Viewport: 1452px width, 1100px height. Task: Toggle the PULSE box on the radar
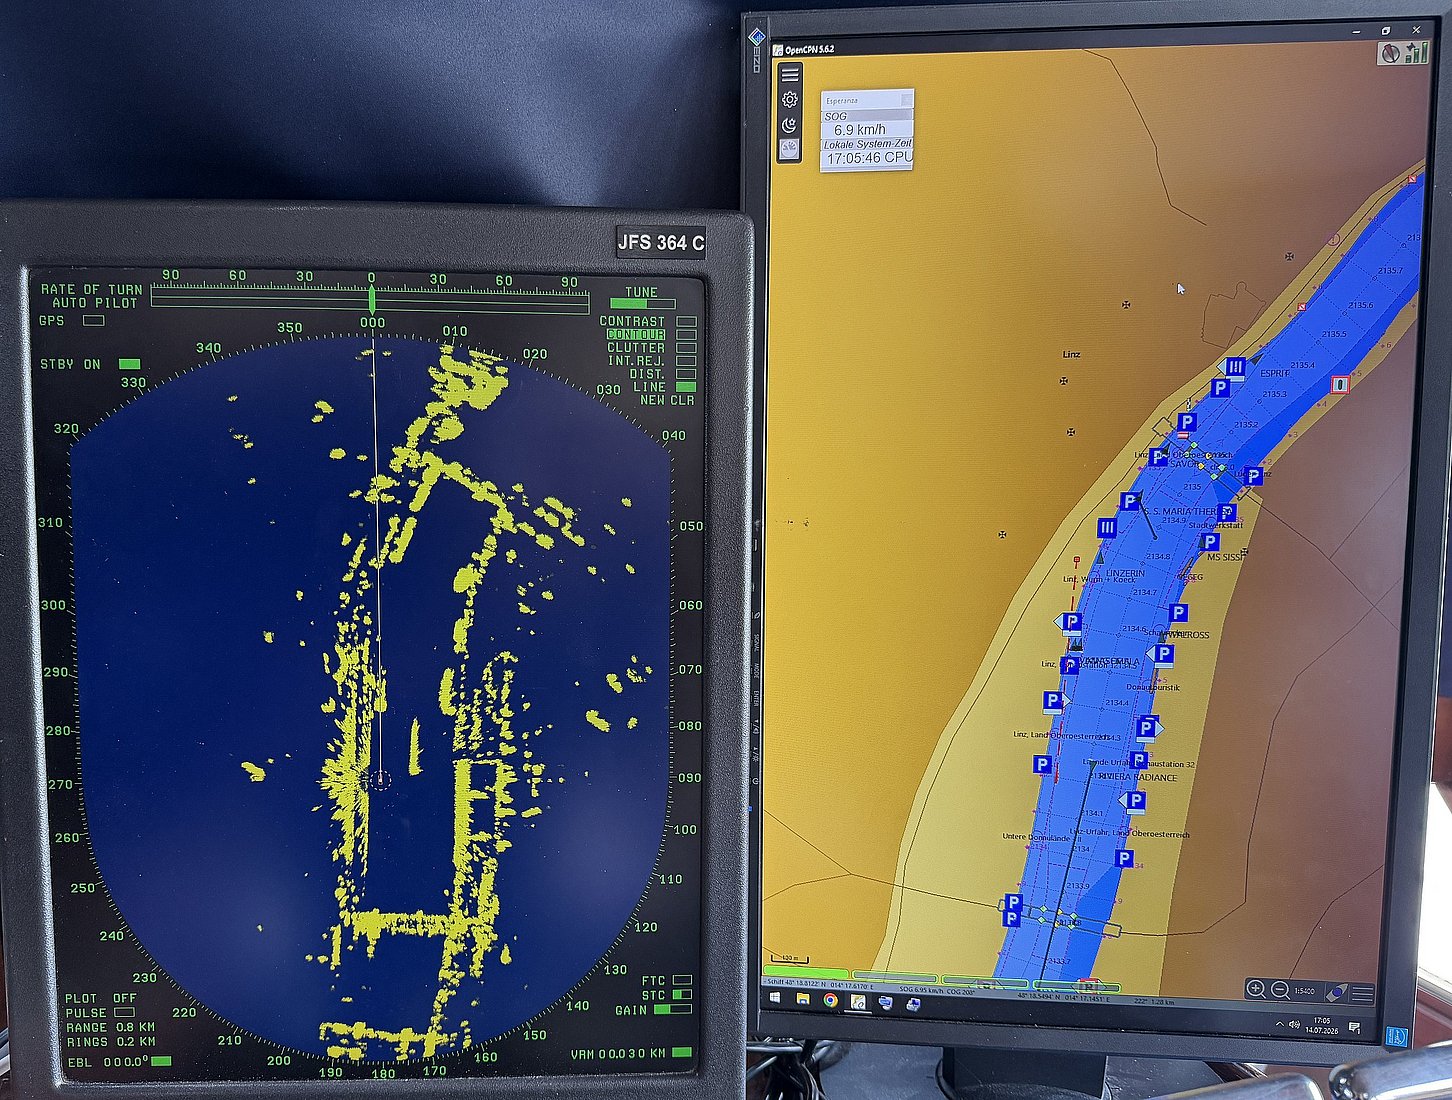(x=124, y=1013)
